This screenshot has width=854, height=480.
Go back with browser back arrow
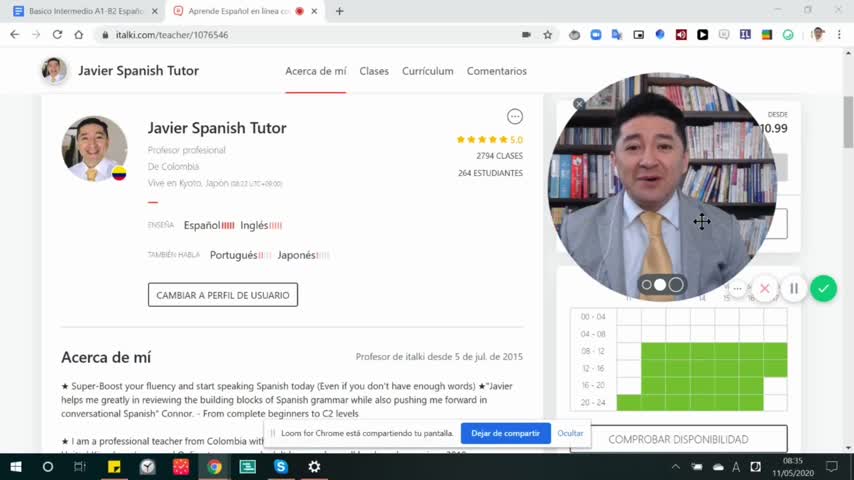pos(15,34)
